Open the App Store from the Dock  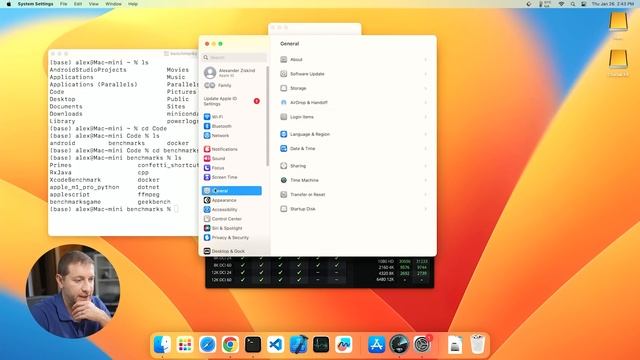tap(376, 345)
